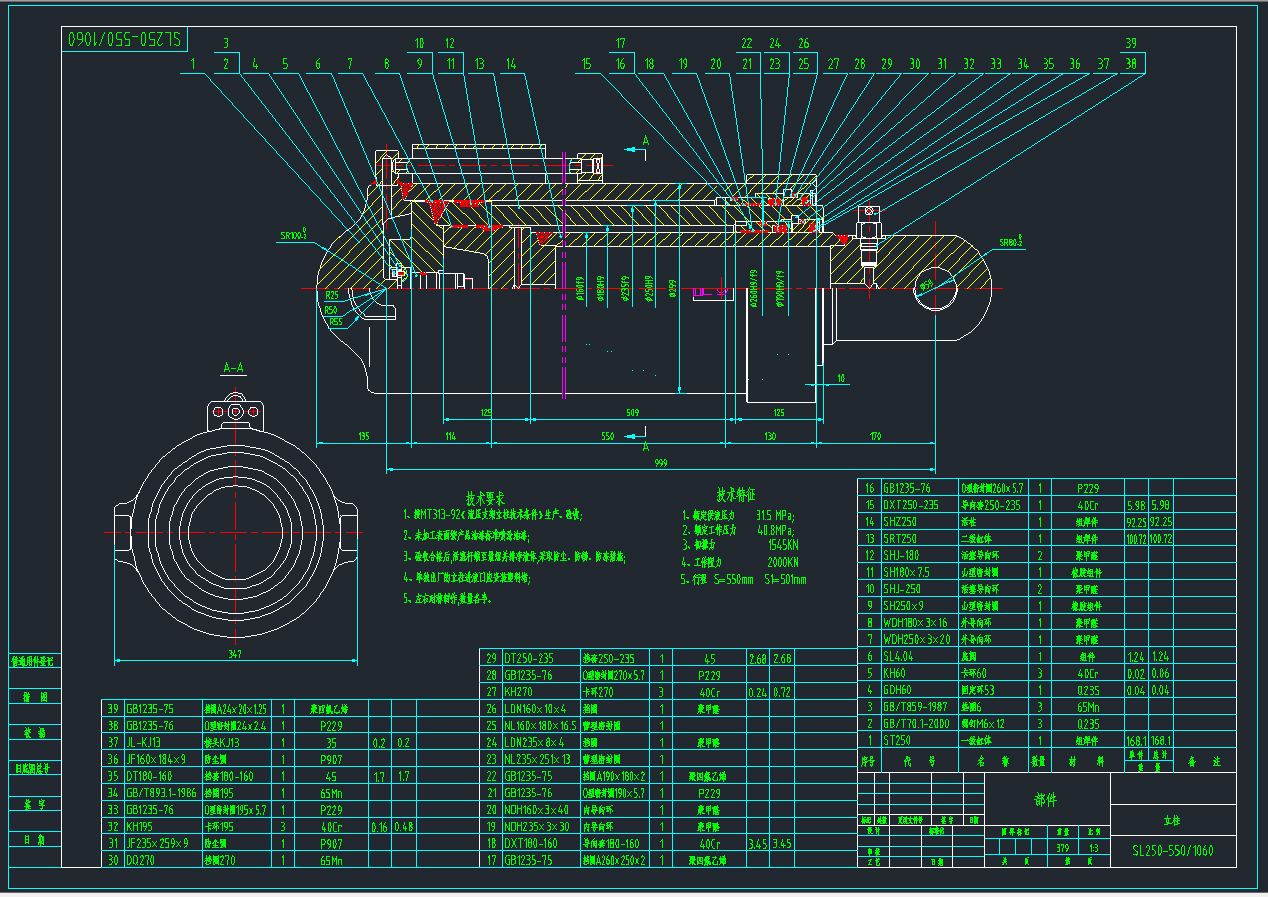The image size is (1268, 897).
Task: Select the SHJ-180 part code
Action: click(x=901, y=556)
